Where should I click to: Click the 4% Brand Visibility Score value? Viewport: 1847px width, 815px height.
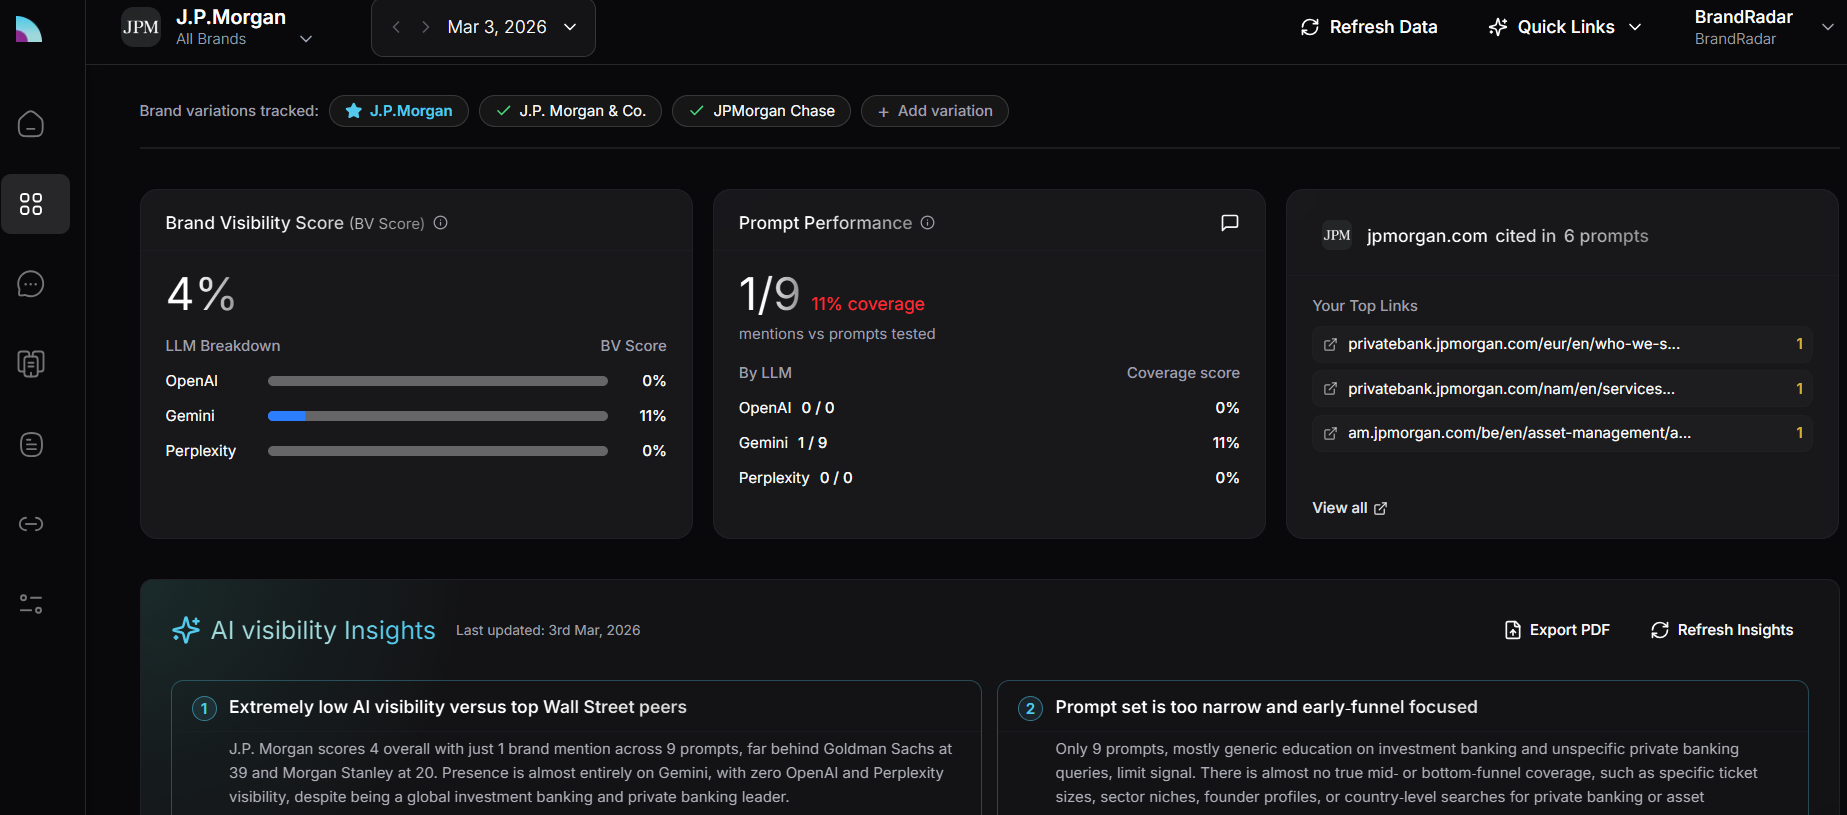201,294
